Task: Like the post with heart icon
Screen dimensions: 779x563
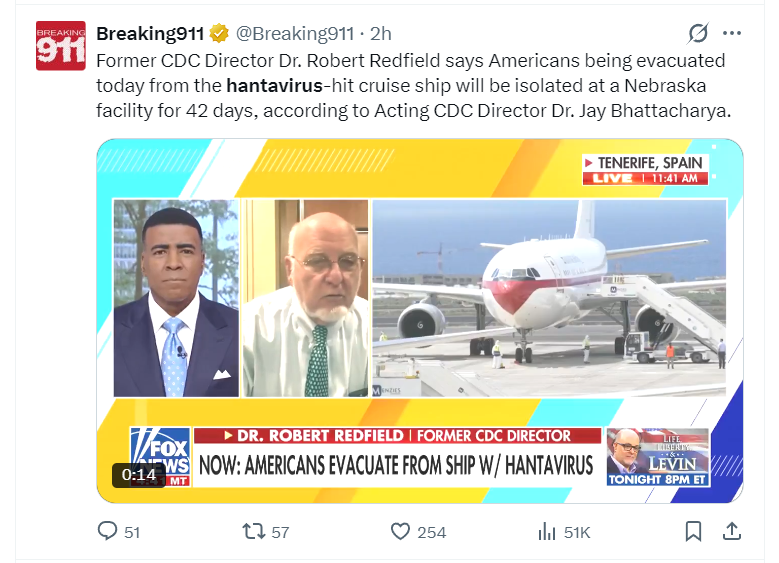Action: pyautogui.click(x=400, y=532)
